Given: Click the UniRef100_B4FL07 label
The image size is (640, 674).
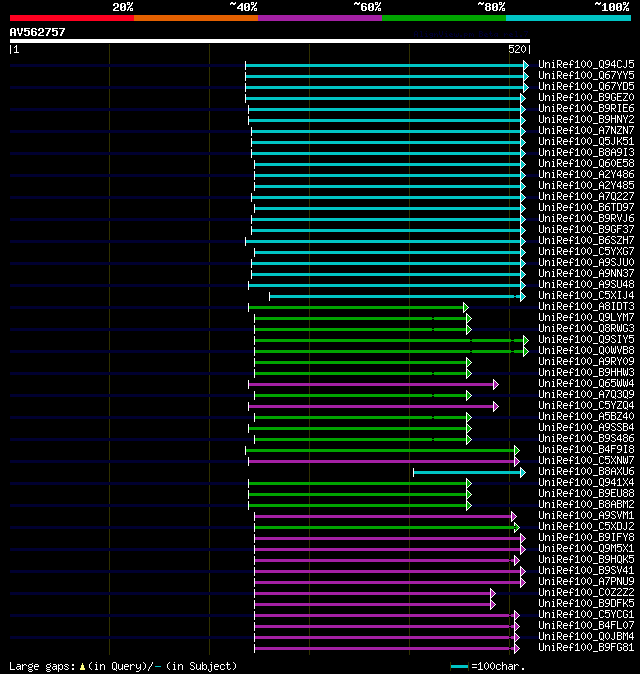Looking at the screenshot, I should pos(586,626).
